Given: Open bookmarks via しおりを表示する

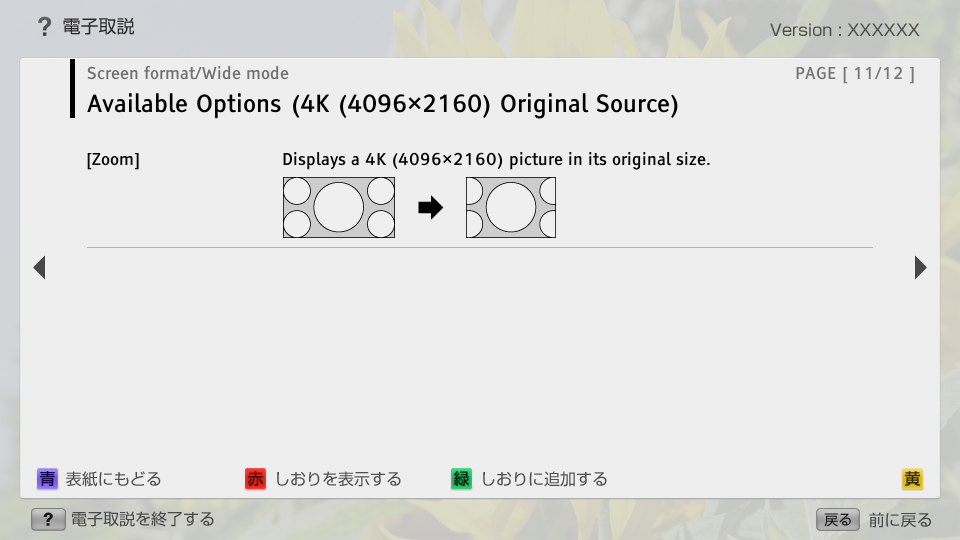Looking at the screenshot, I should pyautogui.click(x=338, y=479).
